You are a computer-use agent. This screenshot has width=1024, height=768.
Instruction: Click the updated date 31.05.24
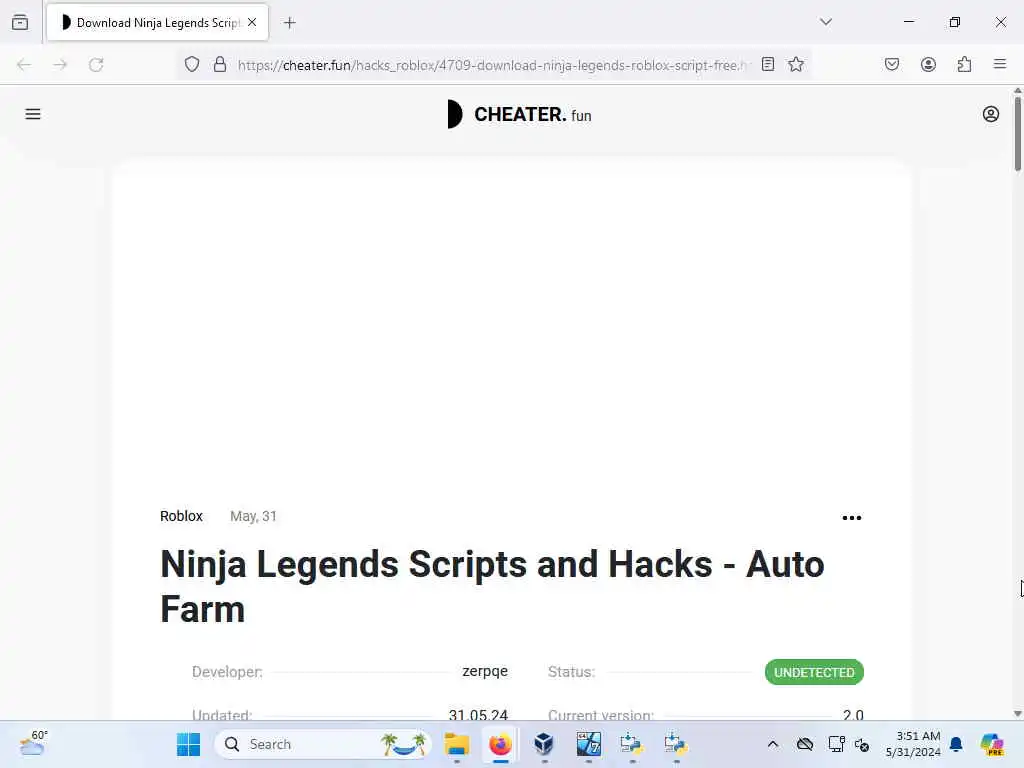478,714
